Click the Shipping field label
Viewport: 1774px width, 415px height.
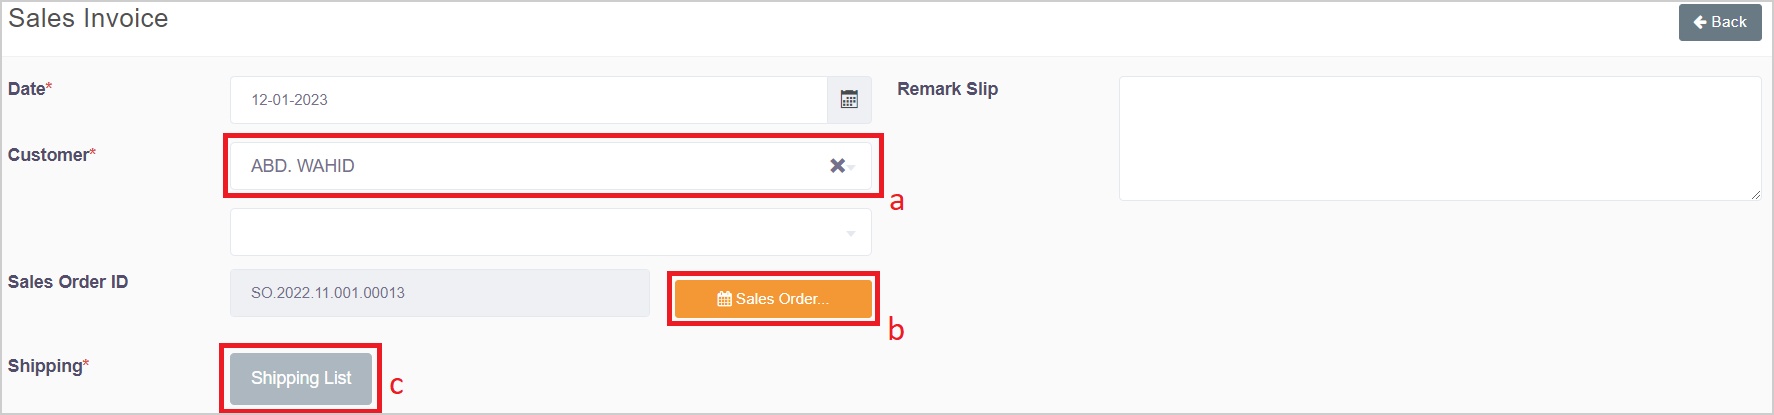click(x=45, y=366)
